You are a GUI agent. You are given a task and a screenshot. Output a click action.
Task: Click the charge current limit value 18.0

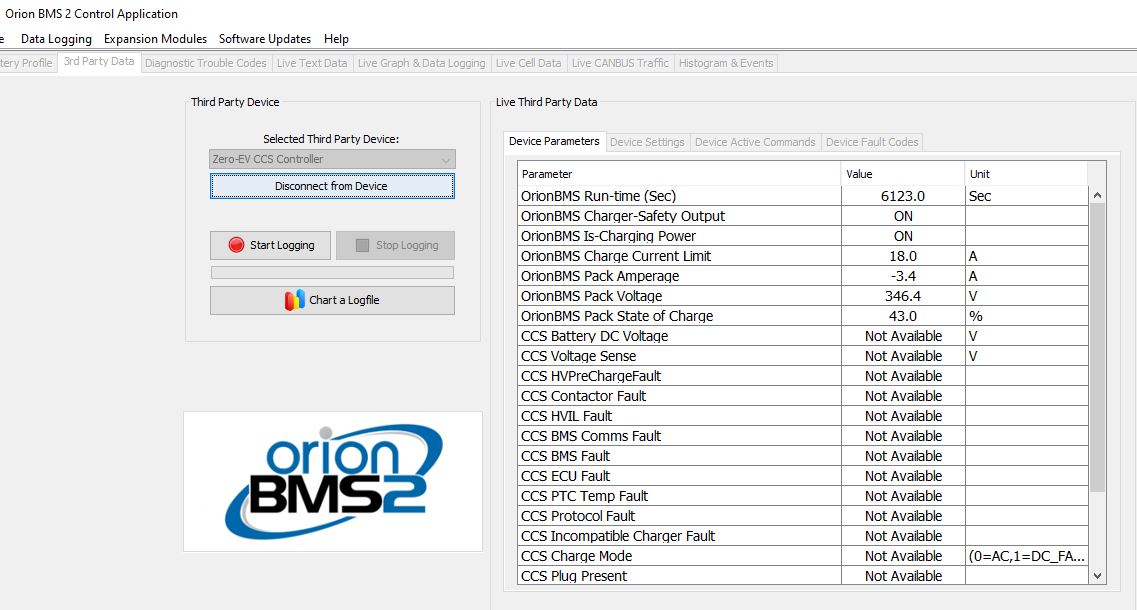903,256
